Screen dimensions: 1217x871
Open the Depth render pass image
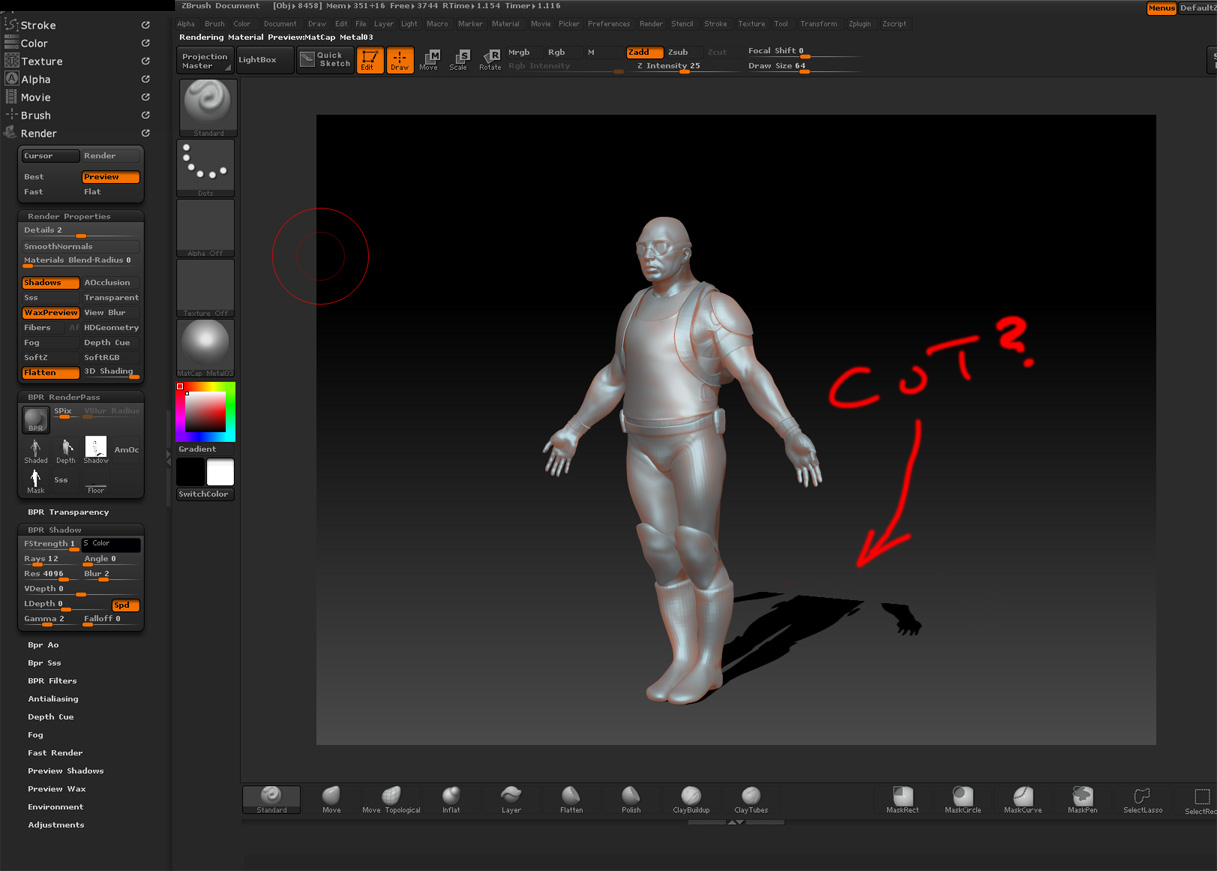[66, 450]
